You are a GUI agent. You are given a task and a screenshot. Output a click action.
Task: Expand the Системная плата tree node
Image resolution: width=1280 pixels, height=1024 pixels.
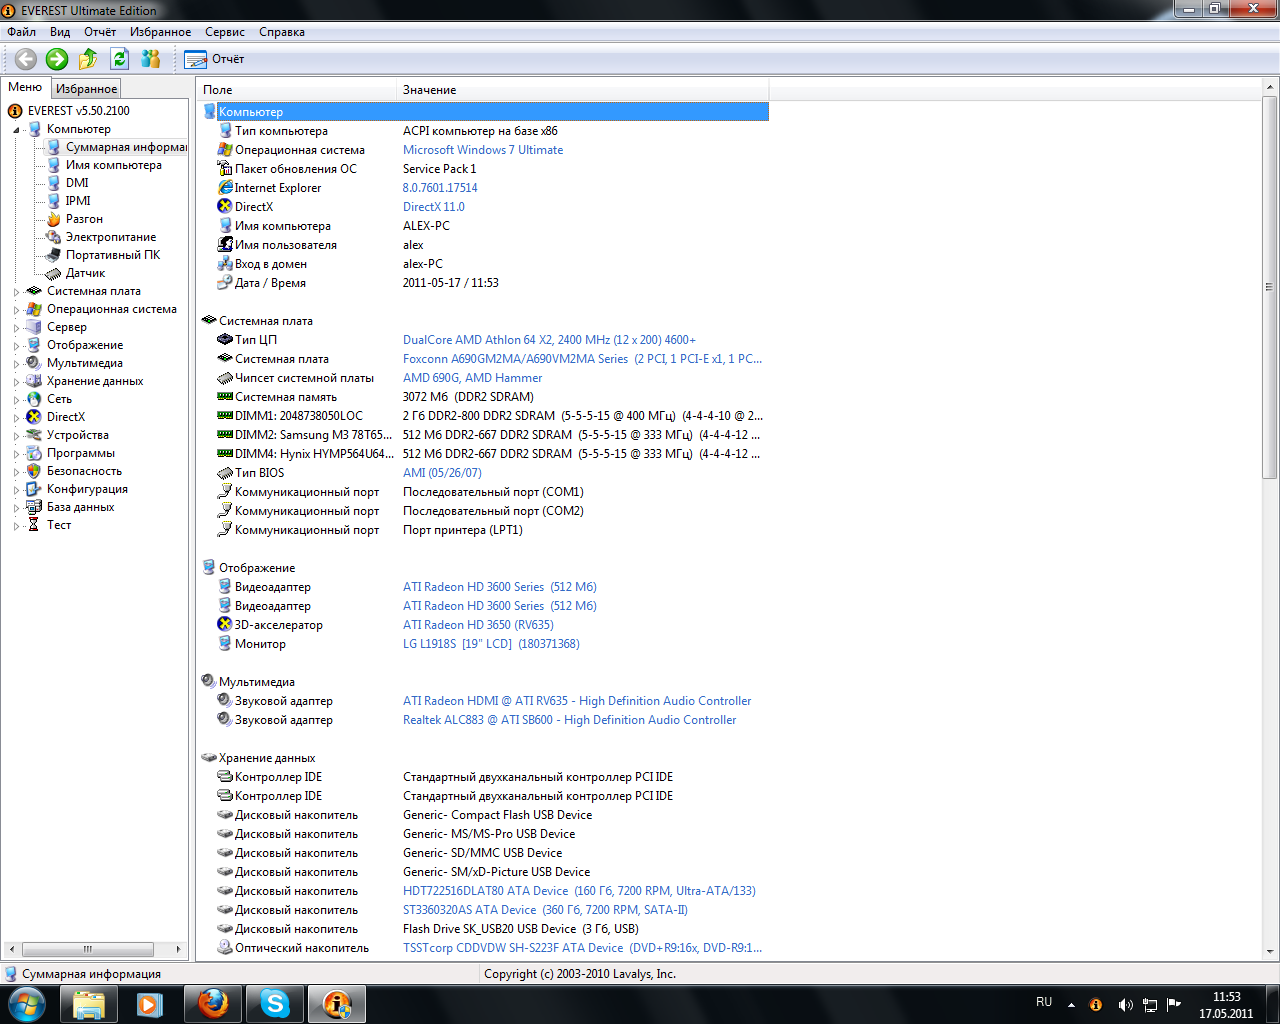point(16,292)
